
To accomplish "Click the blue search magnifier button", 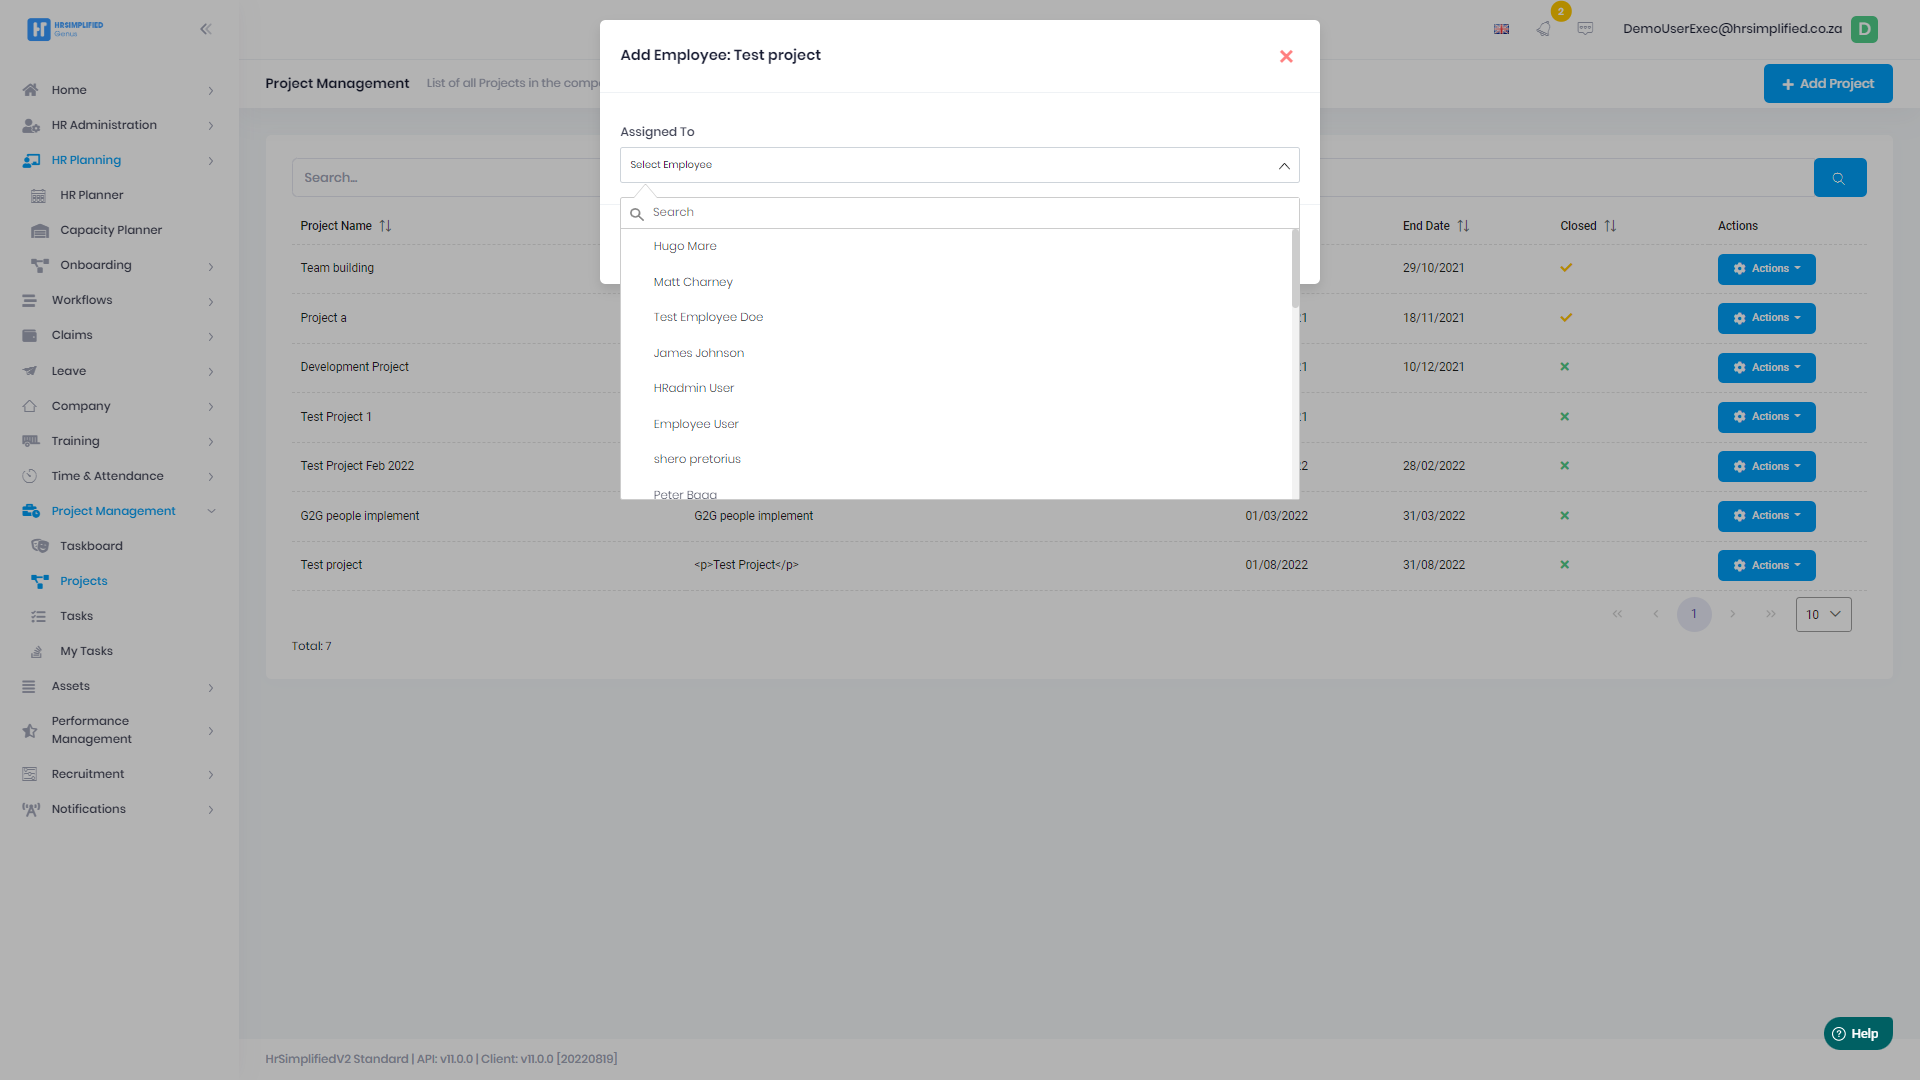I will point(1839,178).
